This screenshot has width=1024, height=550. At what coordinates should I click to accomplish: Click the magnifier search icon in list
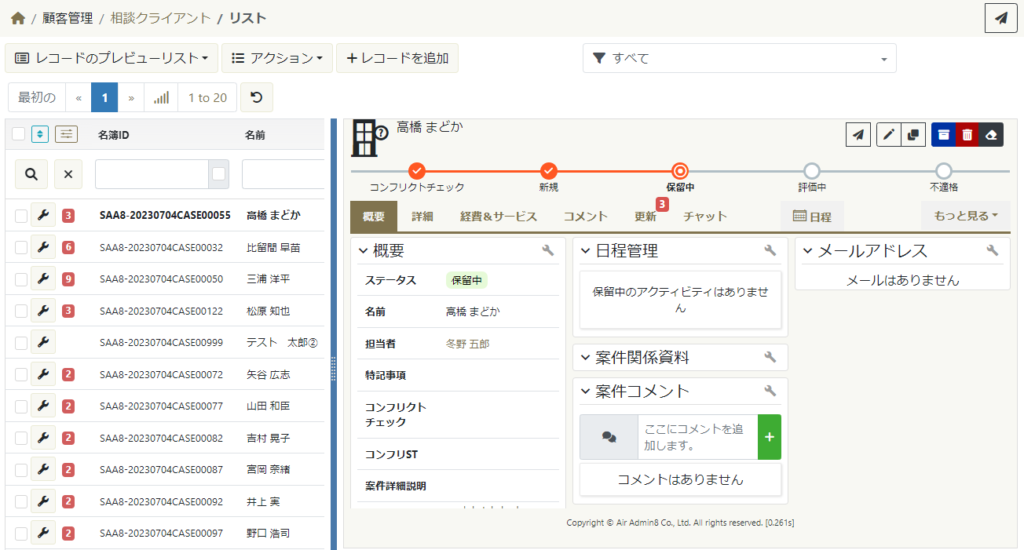(31, 174)
